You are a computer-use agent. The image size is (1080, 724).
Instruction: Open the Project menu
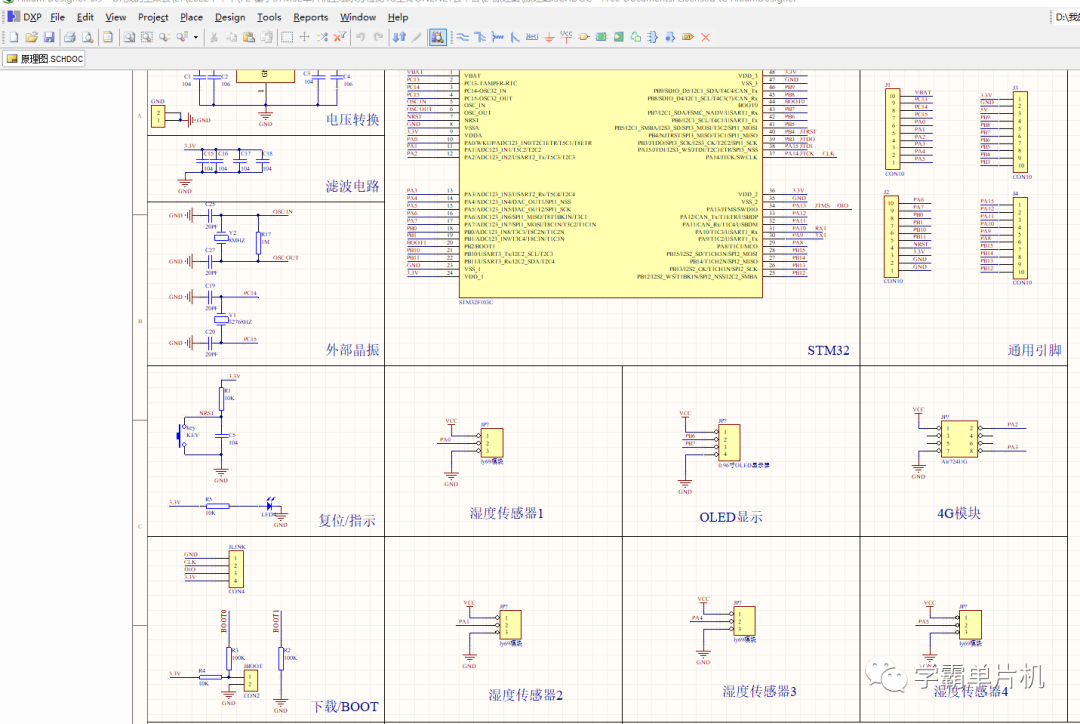(153, 17)
